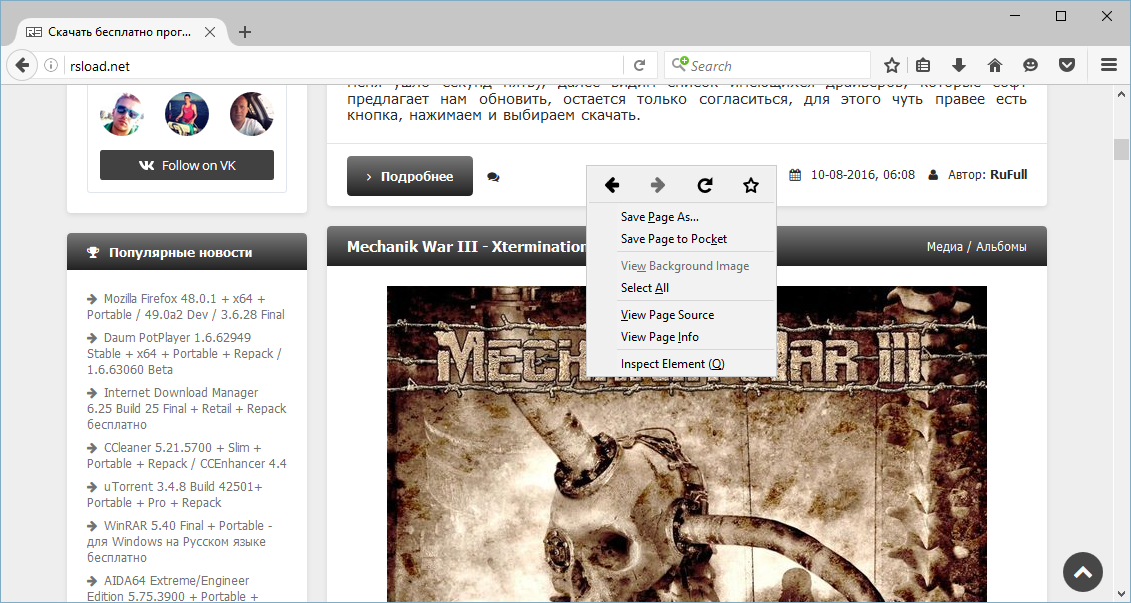The image size is (1131, 603).
Task: Show bookmarks list icon in toolbar
Action: pos(923,66)
